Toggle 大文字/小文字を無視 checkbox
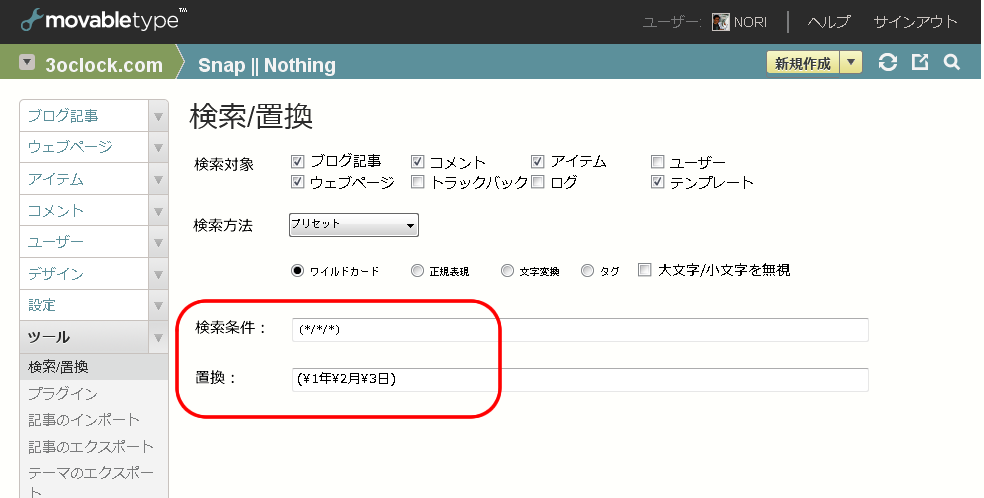 tap(645, 270)
